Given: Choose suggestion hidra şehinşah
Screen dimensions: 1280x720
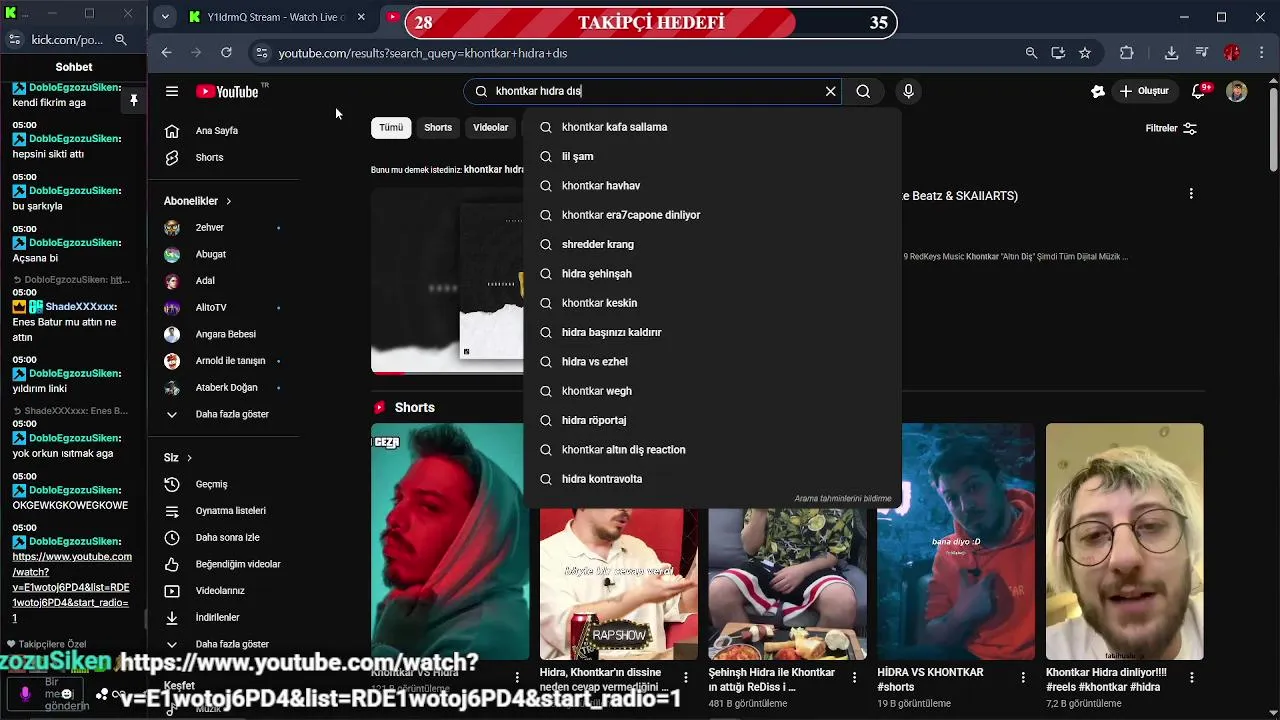Looking at the screenshot, I should pos(712,273).
